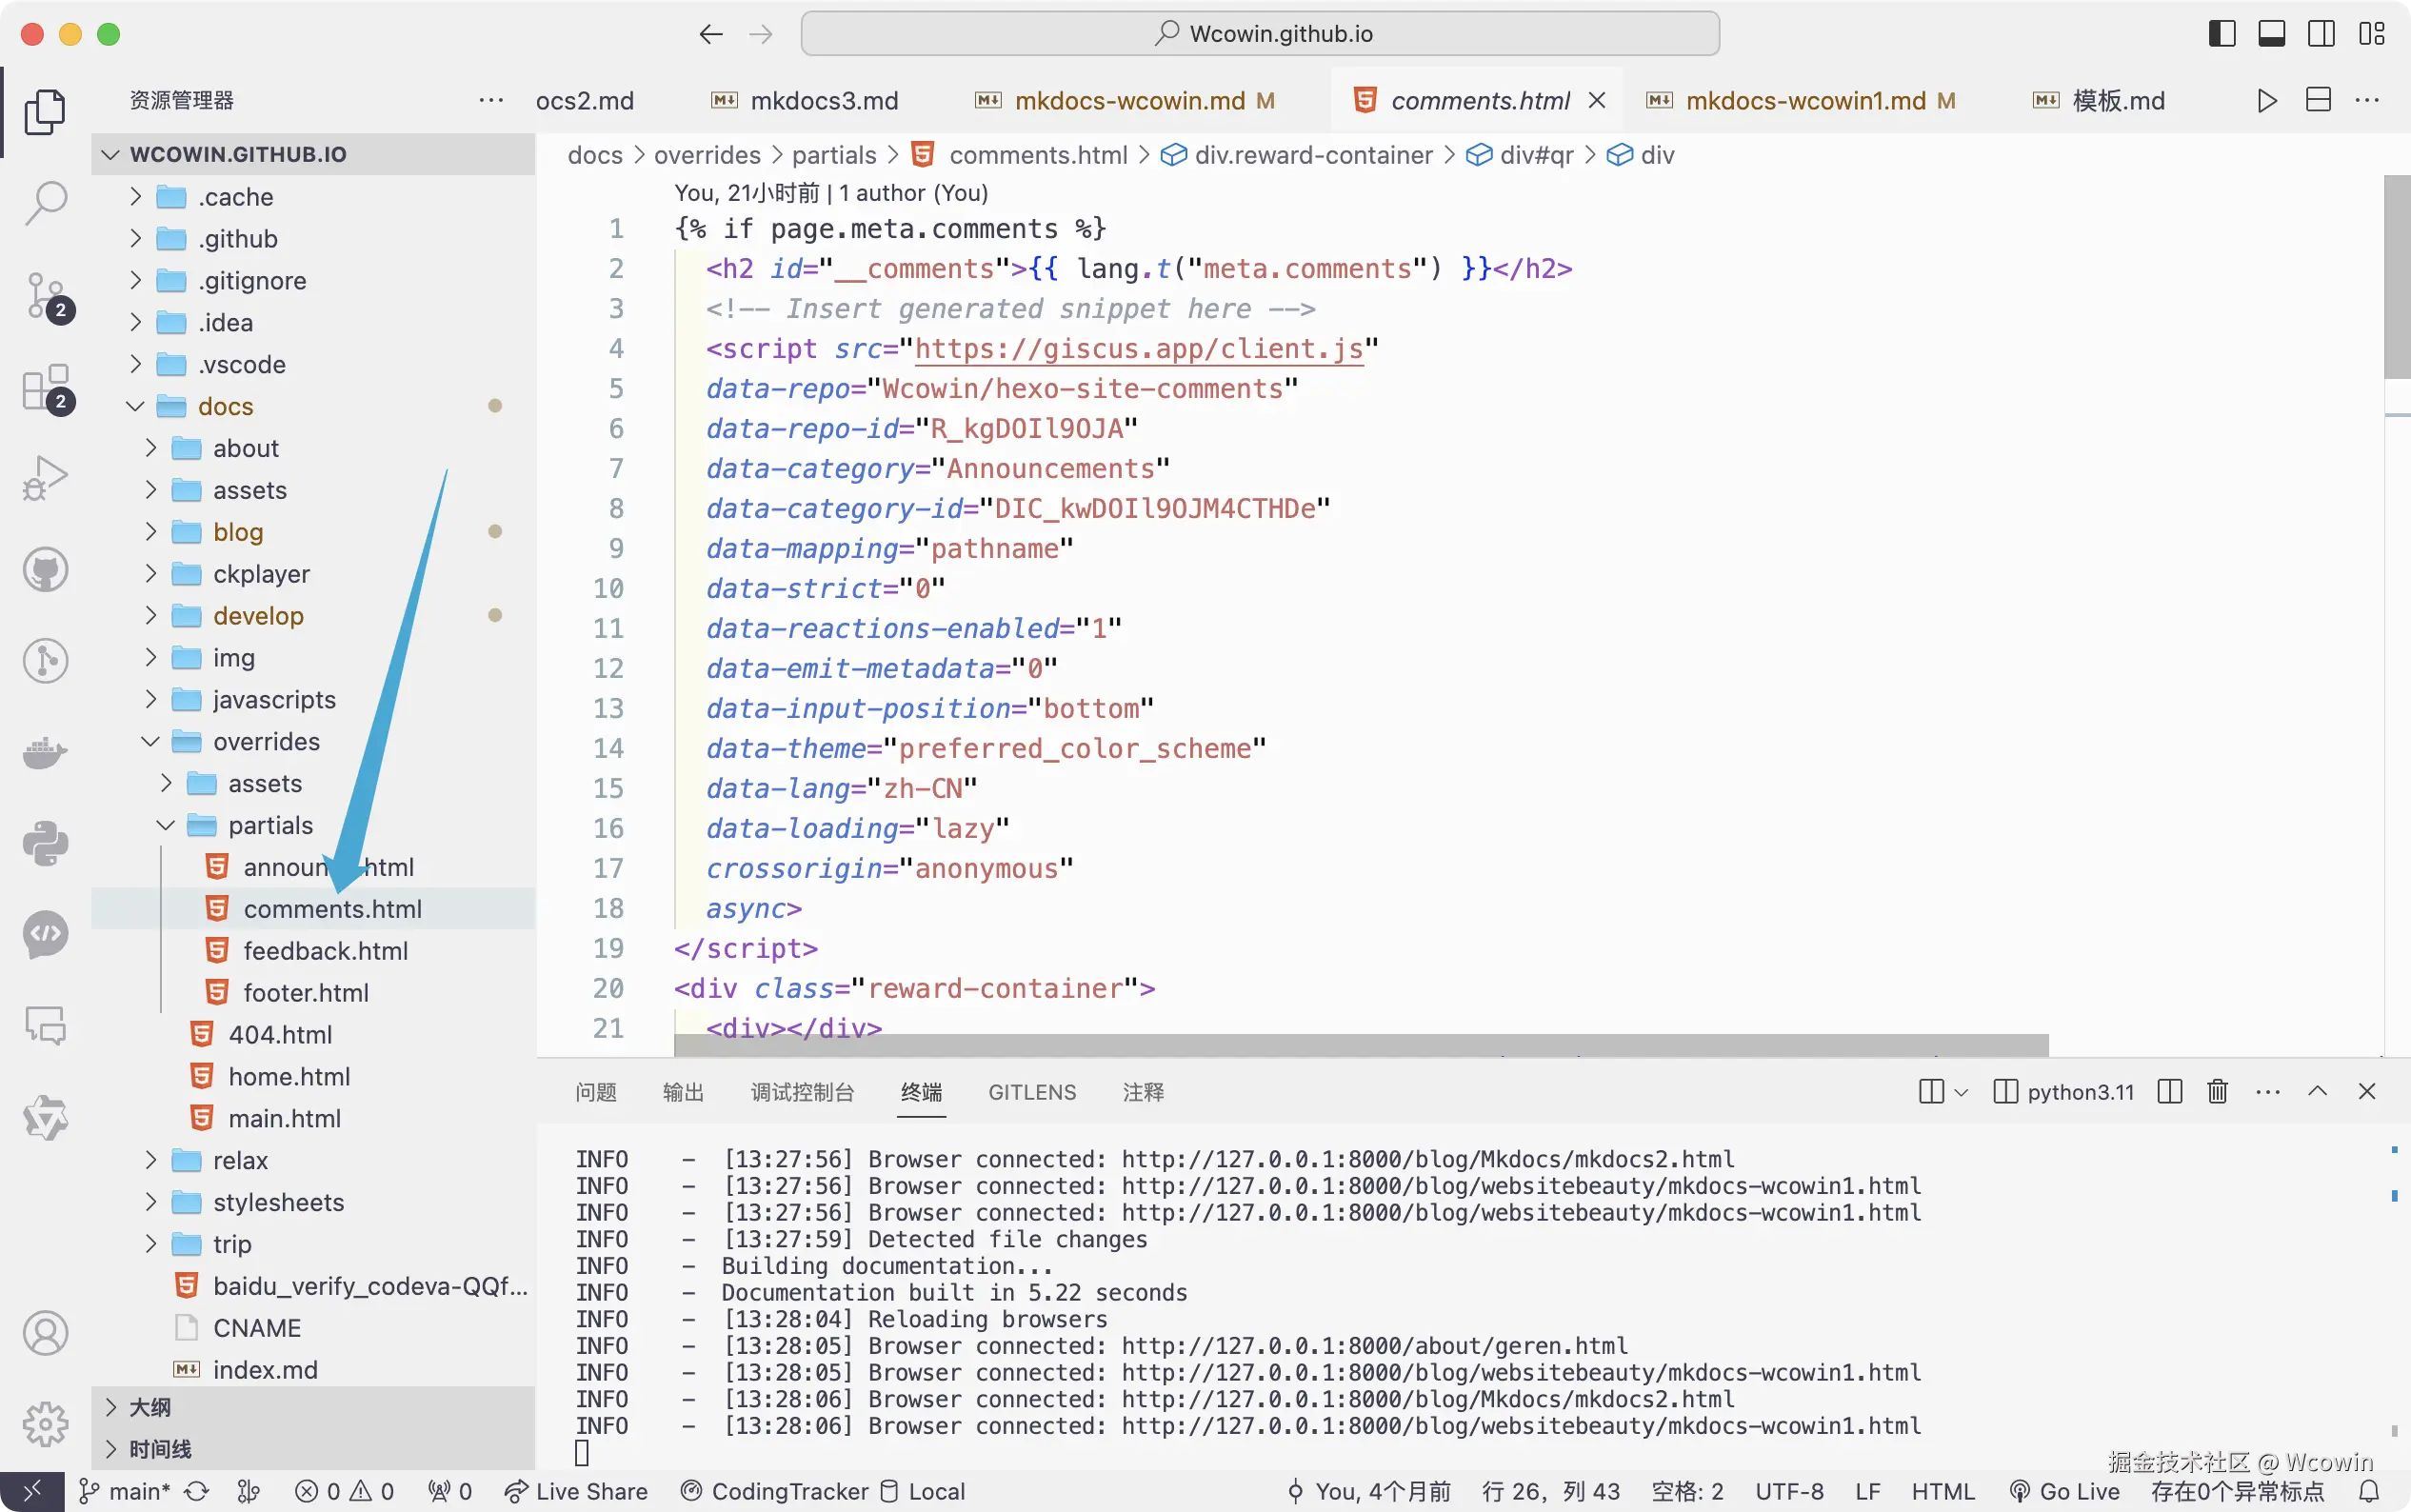Open the Extensions view
Viewport: 2411px width, 1512px height.
[x=45, y=388]
